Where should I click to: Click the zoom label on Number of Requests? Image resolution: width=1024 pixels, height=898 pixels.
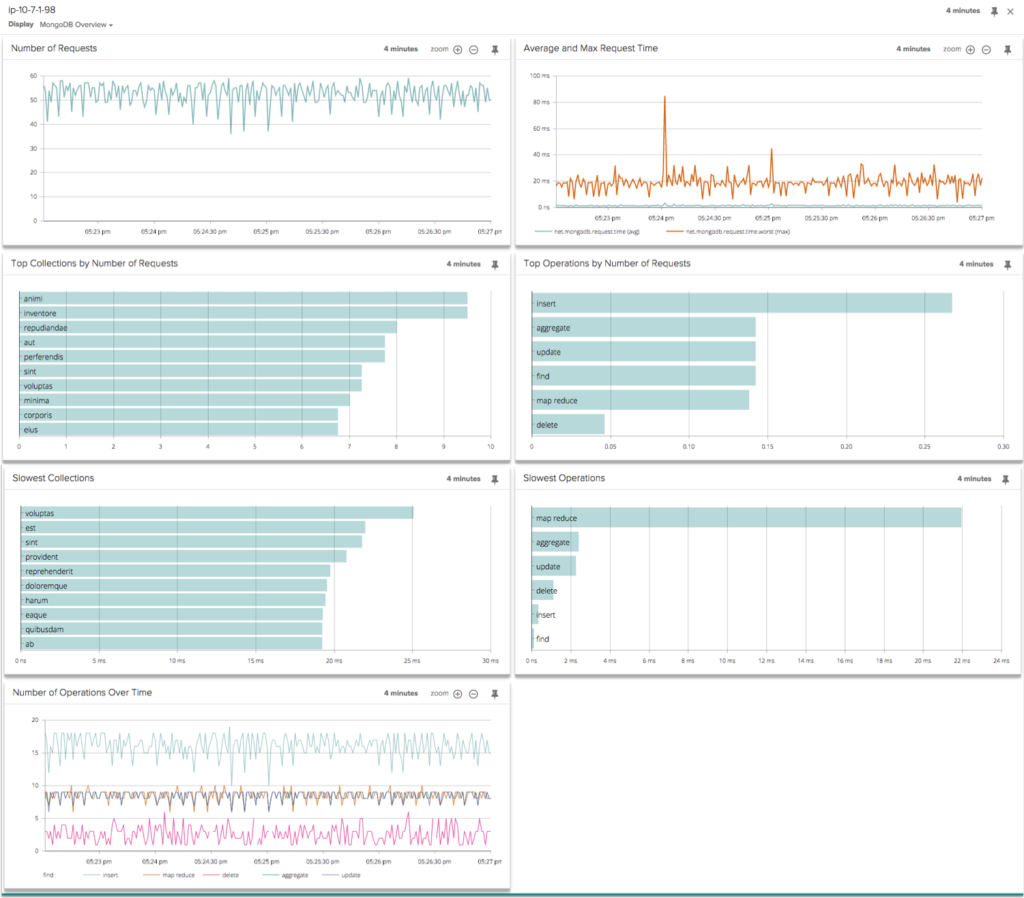tap(440, 48)
